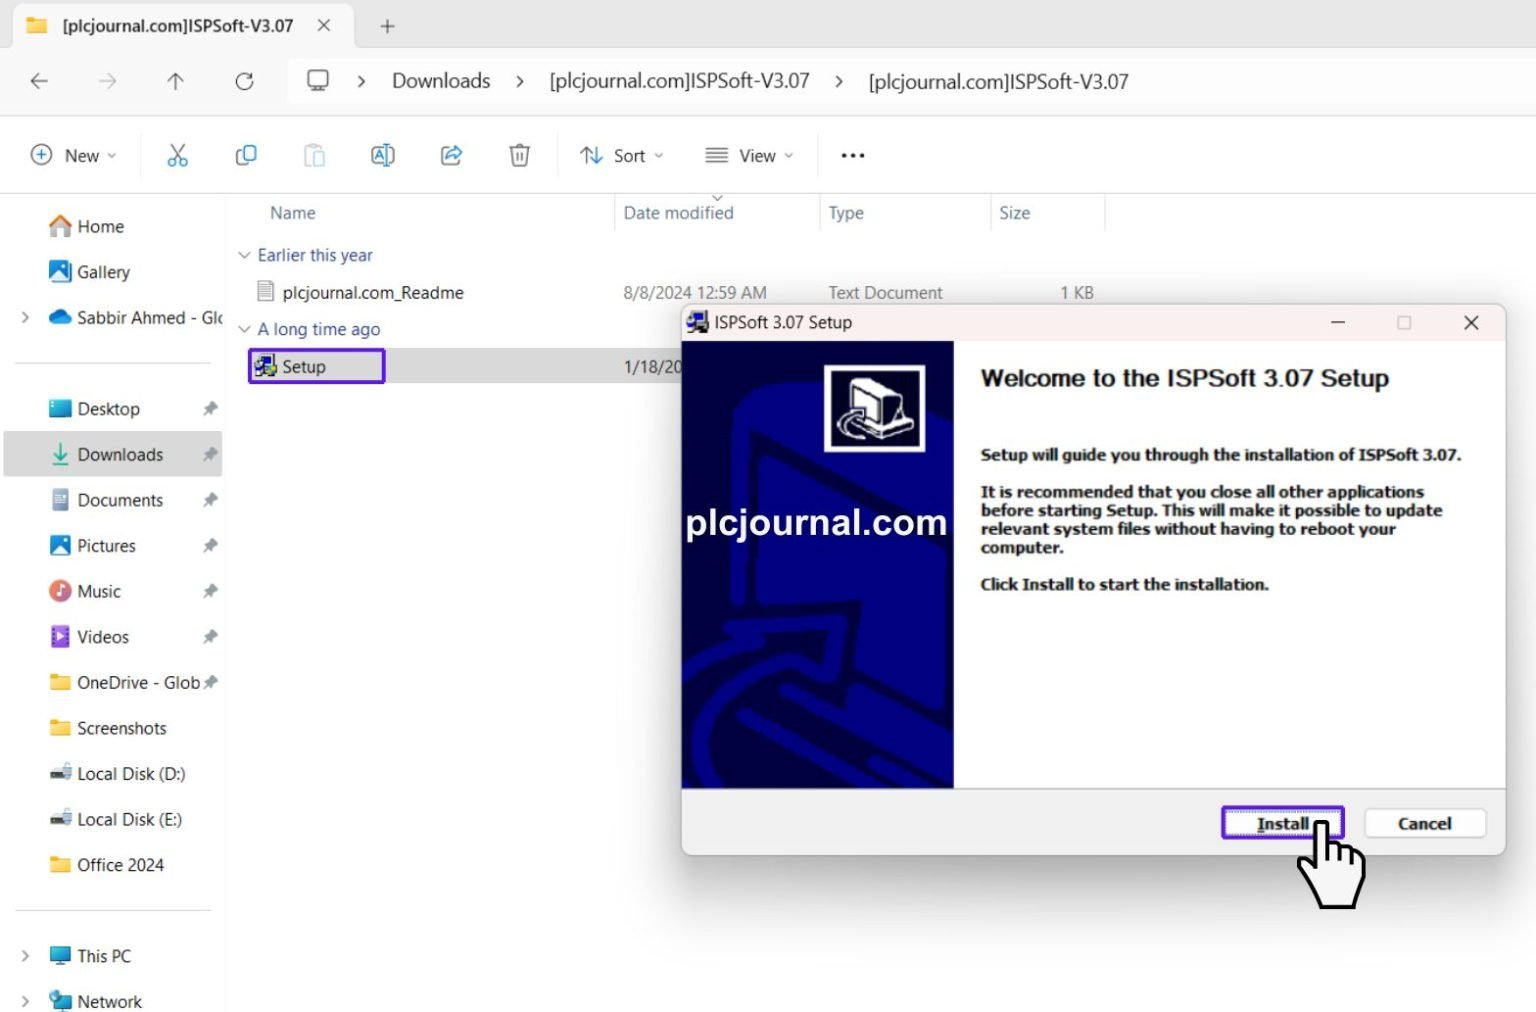
Task: Click Install to start ISPSoft installation
Action: (1282, 823)
